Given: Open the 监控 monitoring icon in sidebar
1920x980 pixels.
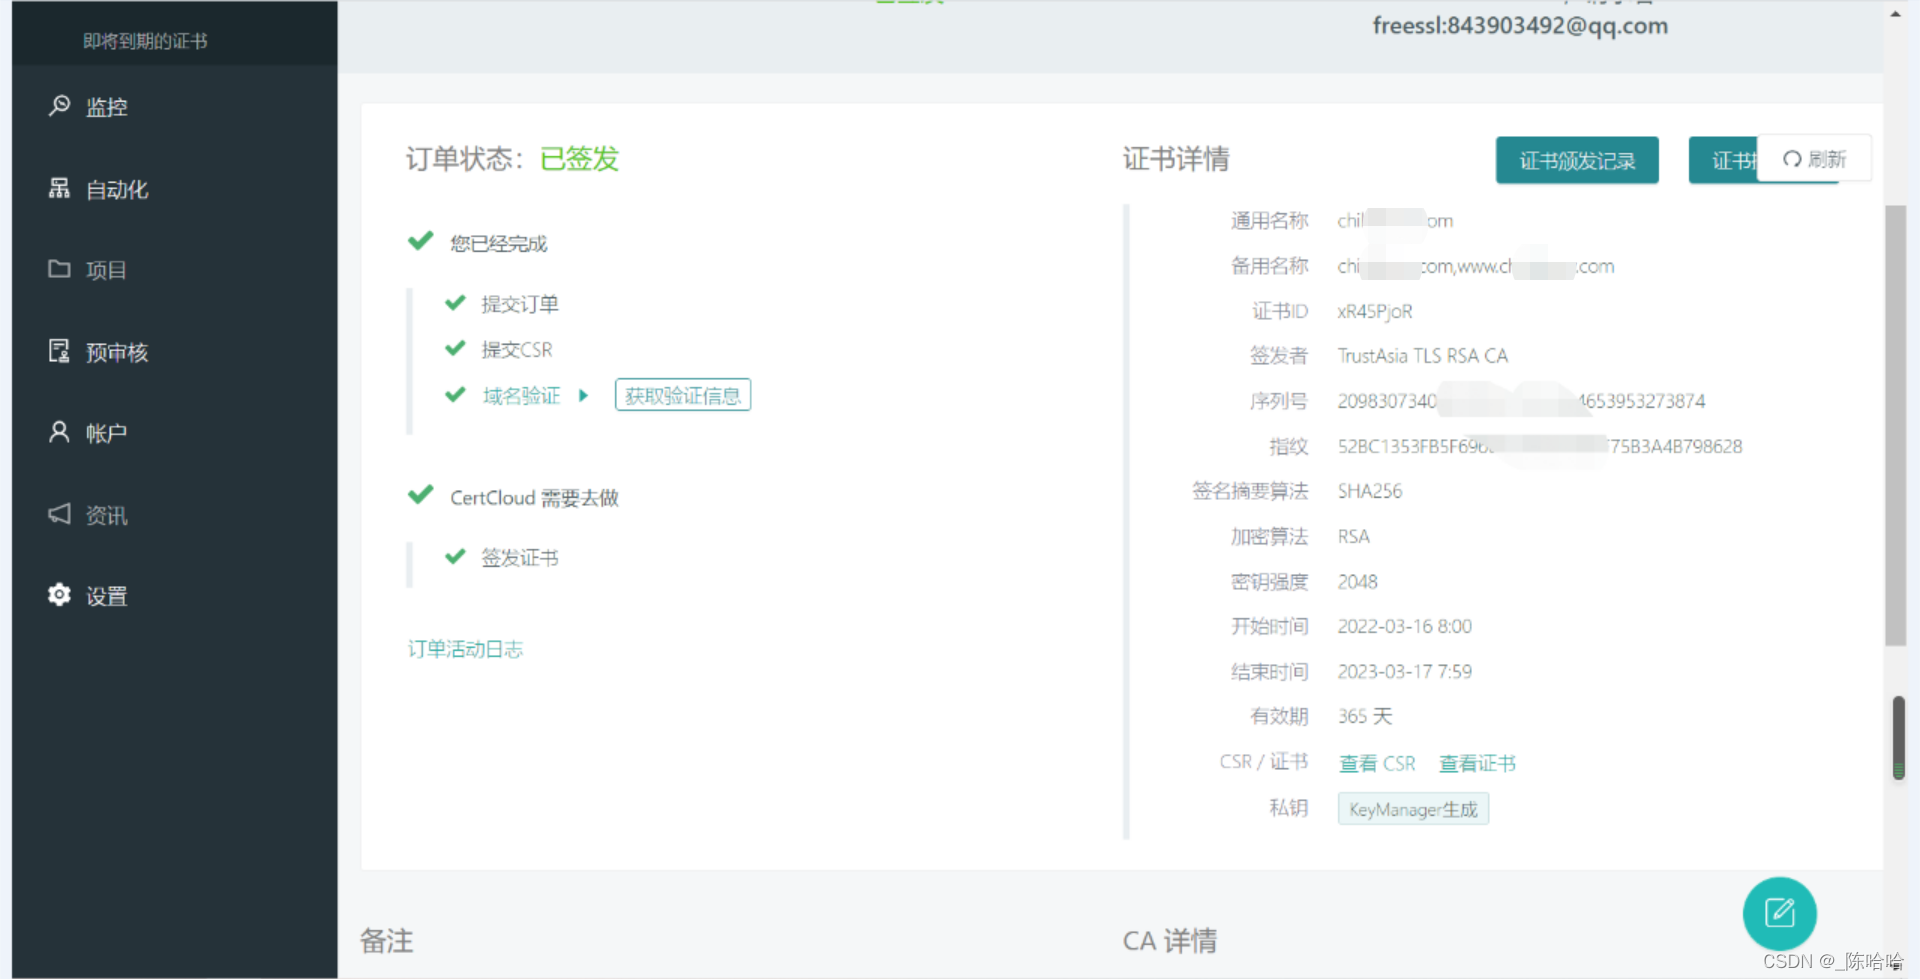Looking at the screenshot, I should coord(60,105).
